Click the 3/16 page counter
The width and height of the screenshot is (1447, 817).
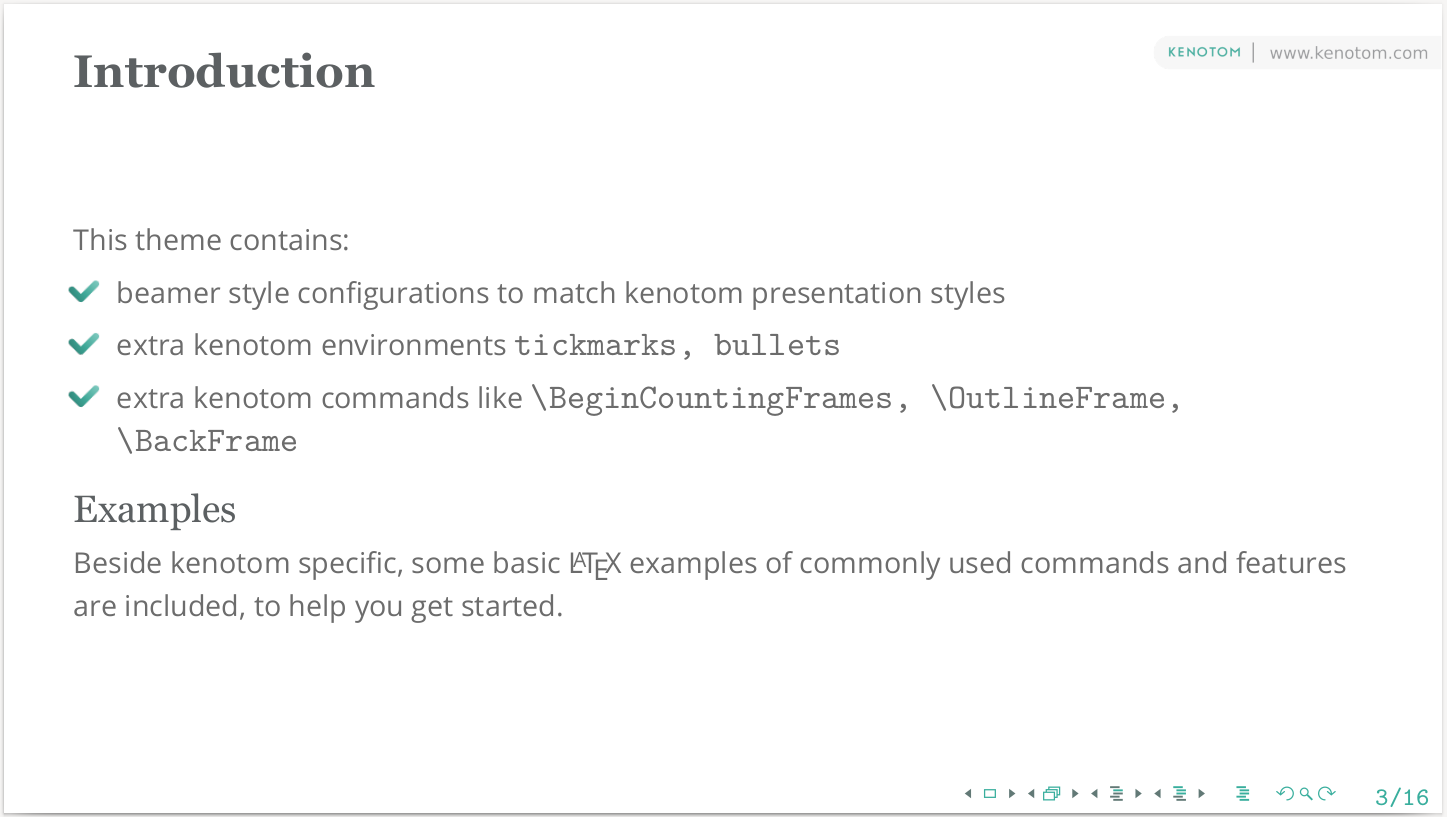(1402, 797)
